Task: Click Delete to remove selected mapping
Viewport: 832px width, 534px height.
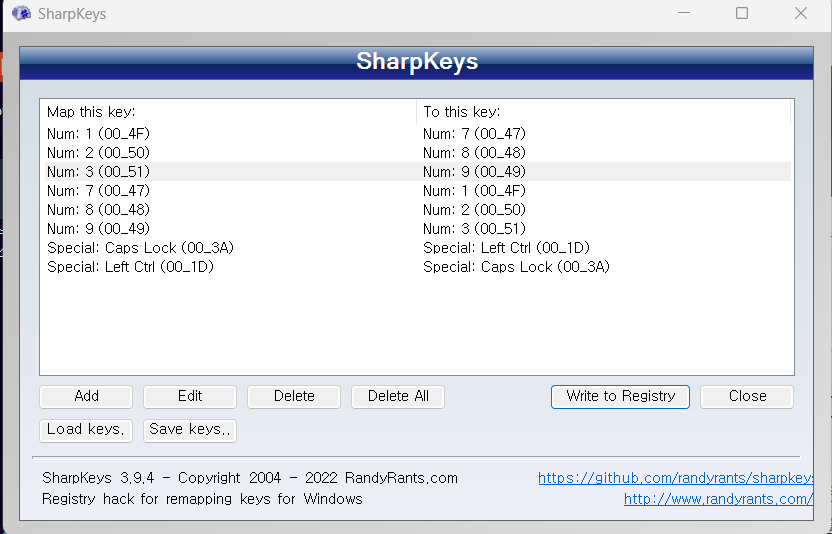Action: coord(294,397)
